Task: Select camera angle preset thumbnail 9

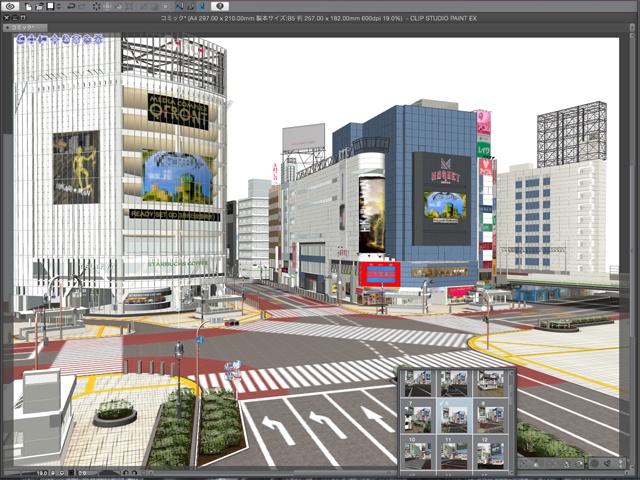Action: 491,416
